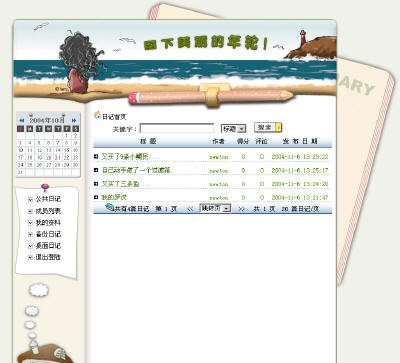Select day 31 in the calendar
The width and height of the screenshot is (400, 363).
pos(20,172)
